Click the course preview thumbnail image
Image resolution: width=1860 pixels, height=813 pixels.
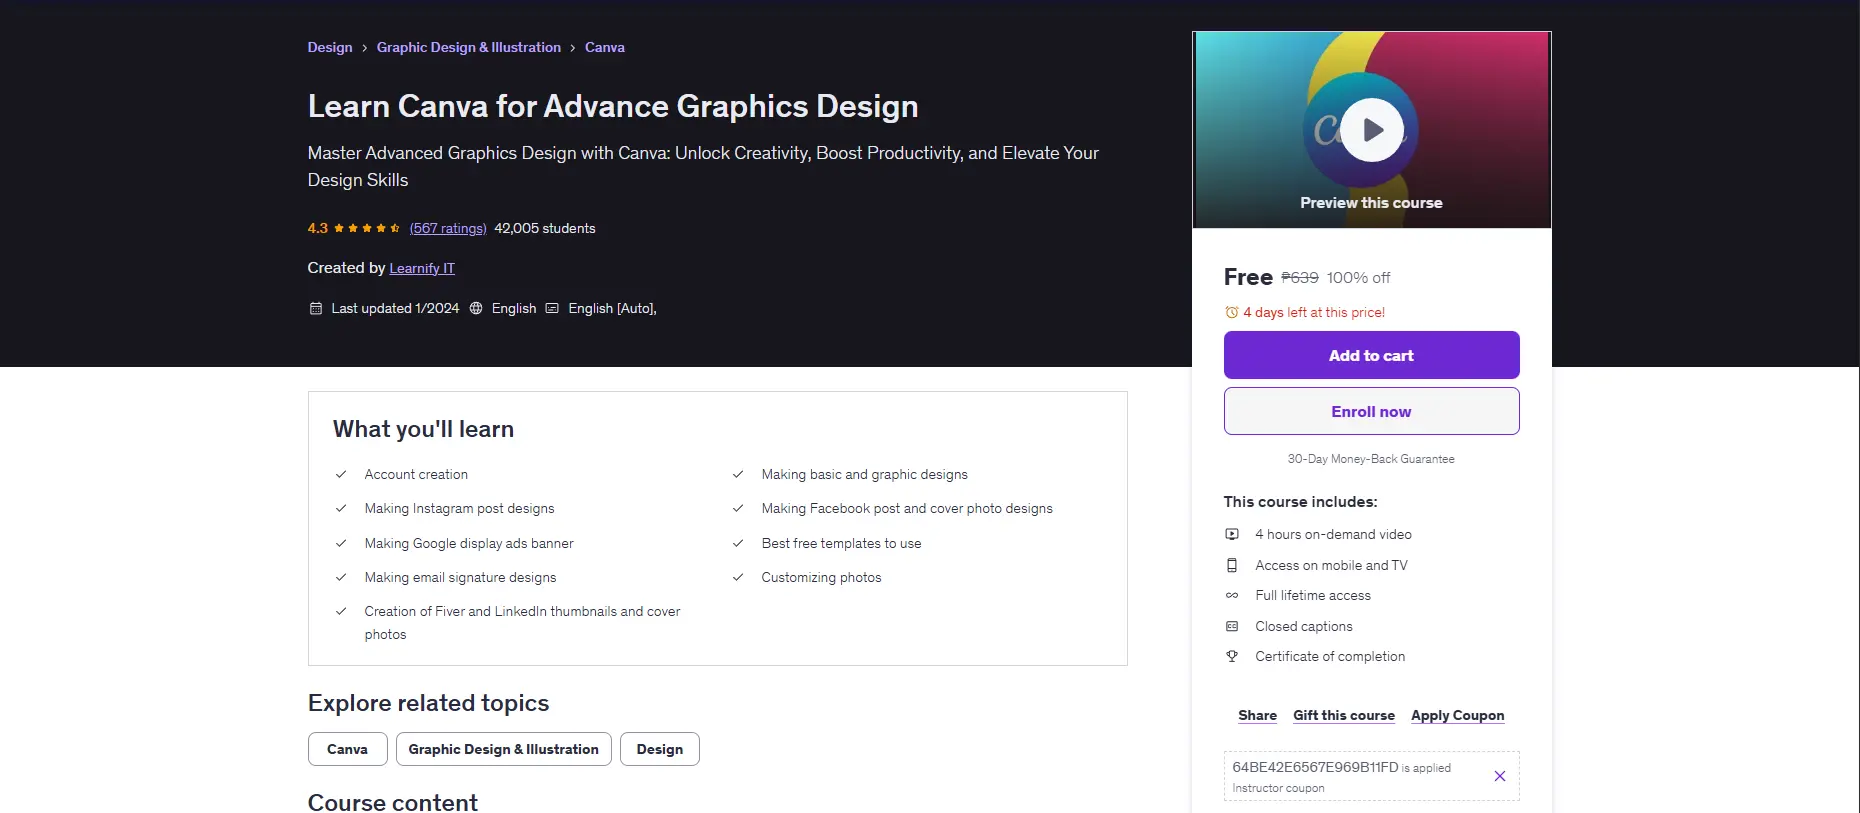tap(1371, 130)
